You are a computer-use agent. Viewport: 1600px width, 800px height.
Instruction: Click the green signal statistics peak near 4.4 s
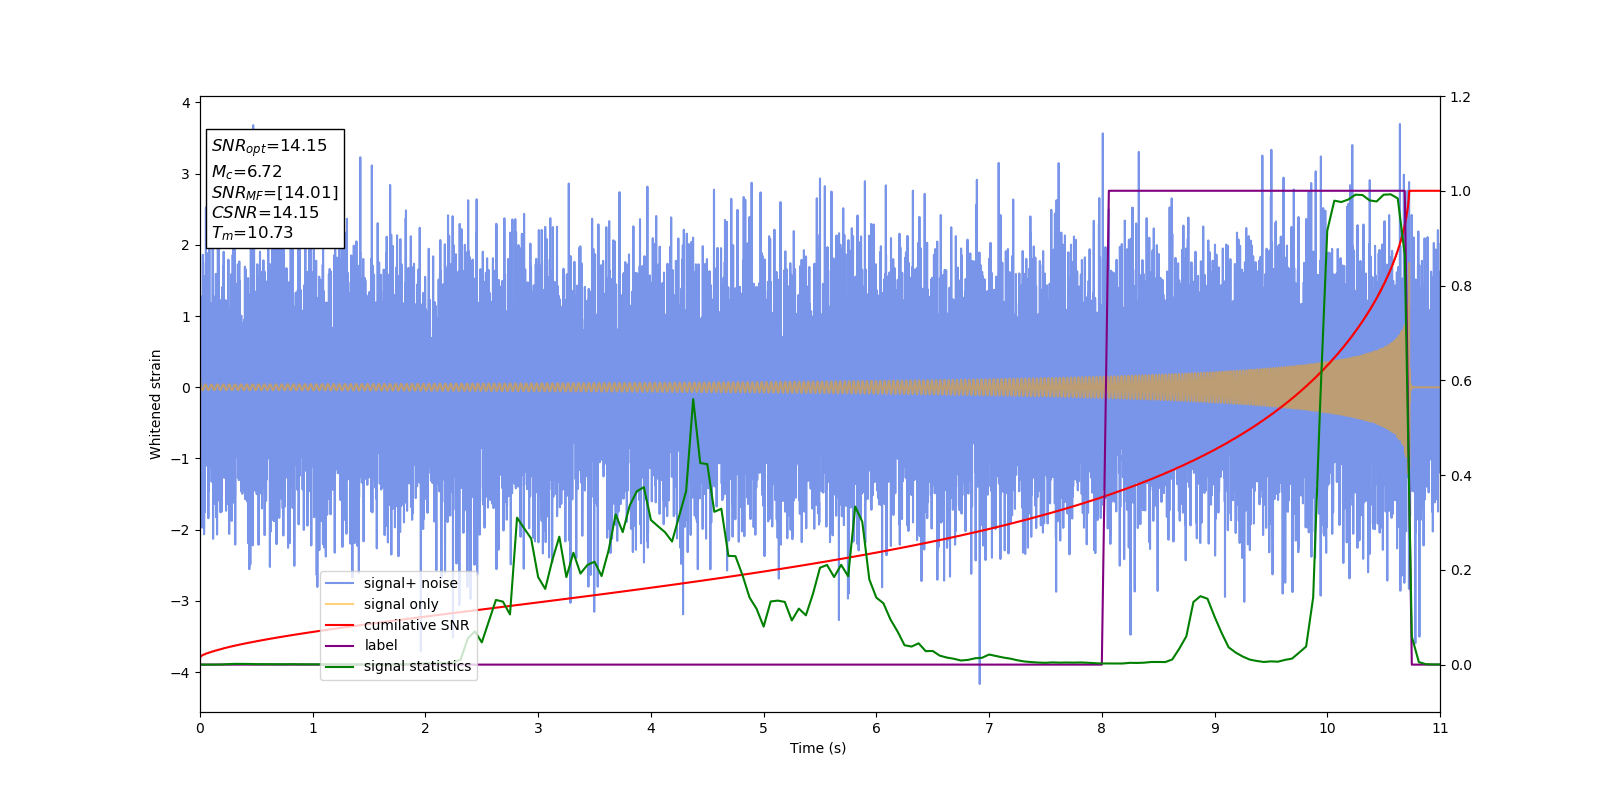[x=693, y=400]
